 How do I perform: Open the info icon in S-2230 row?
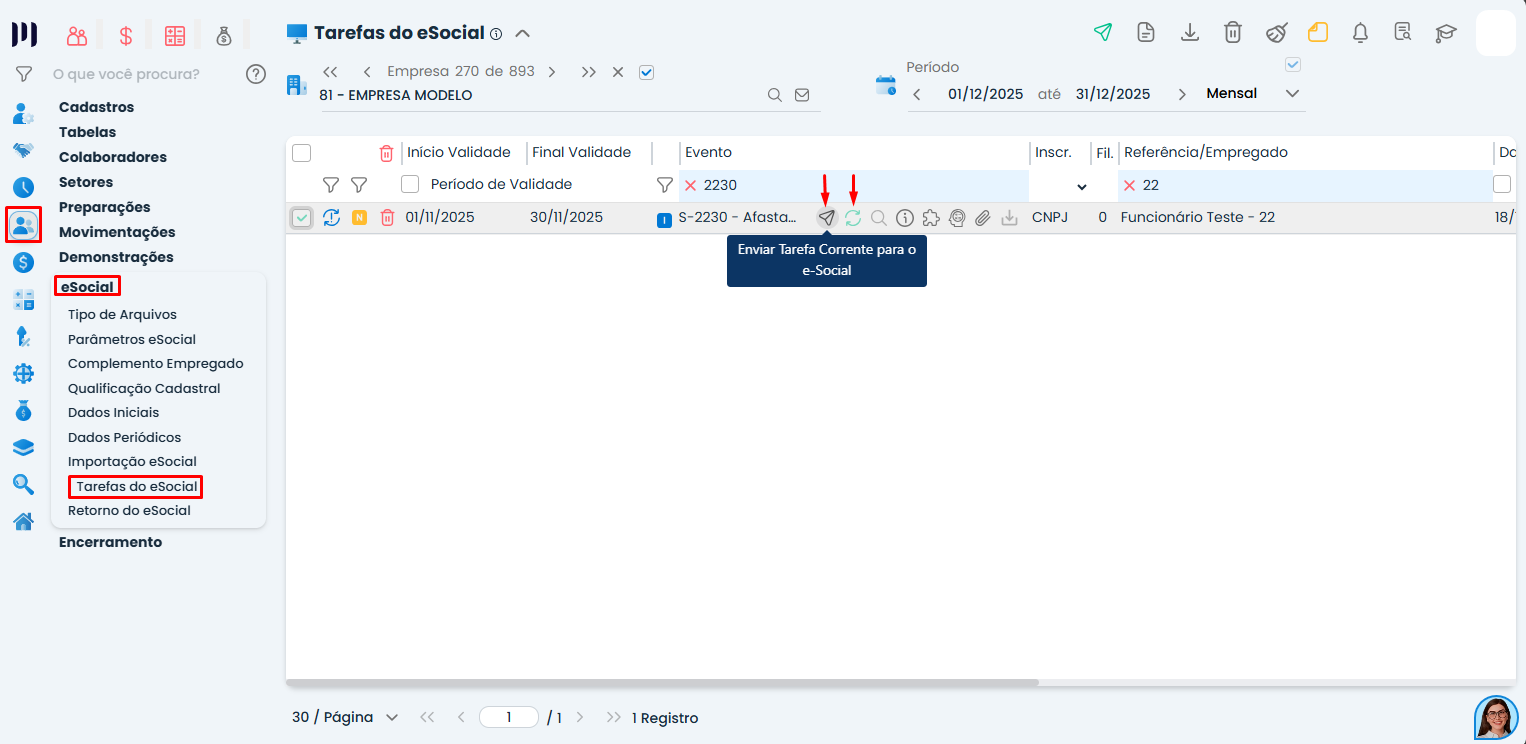(x=905, y=217)
